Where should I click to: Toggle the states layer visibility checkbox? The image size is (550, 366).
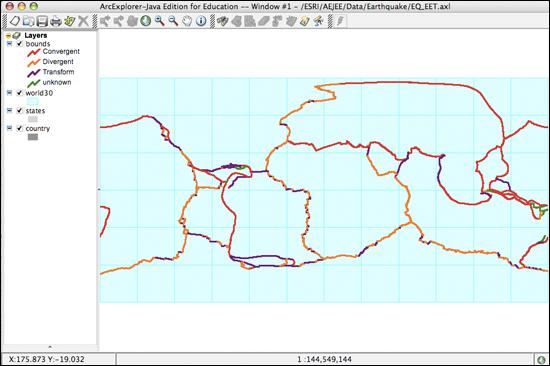[20, 111]
